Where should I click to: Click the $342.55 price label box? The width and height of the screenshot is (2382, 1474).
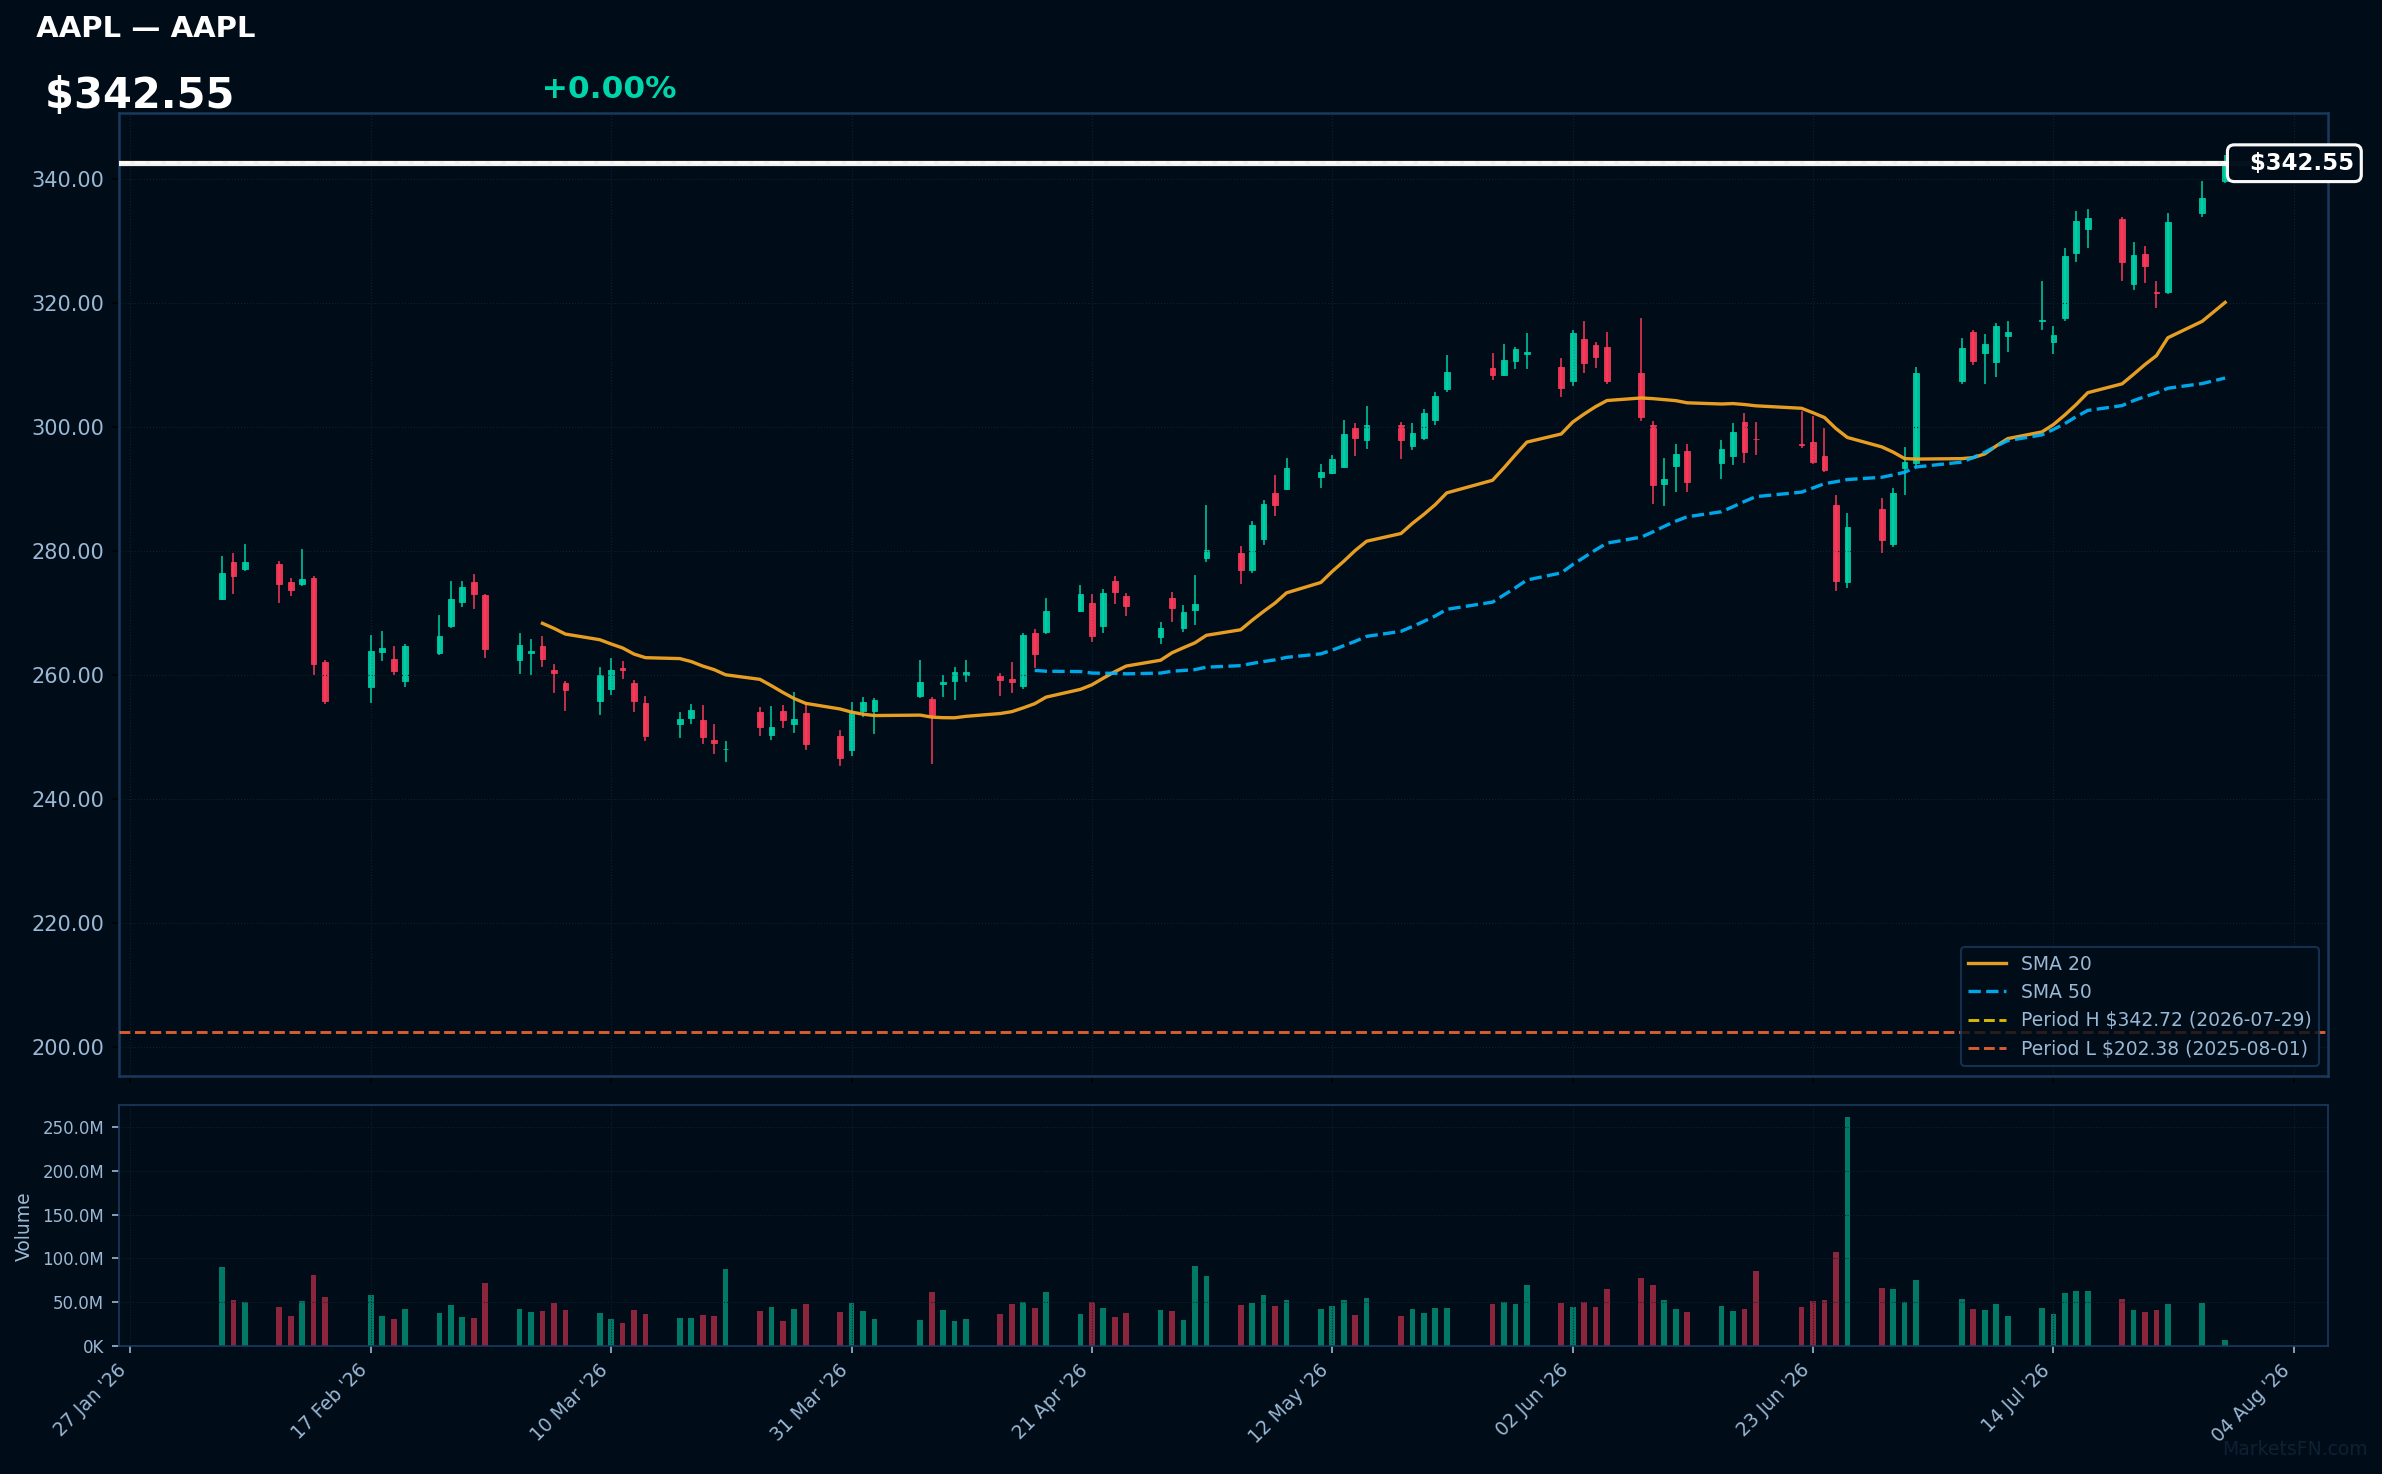2294,163
